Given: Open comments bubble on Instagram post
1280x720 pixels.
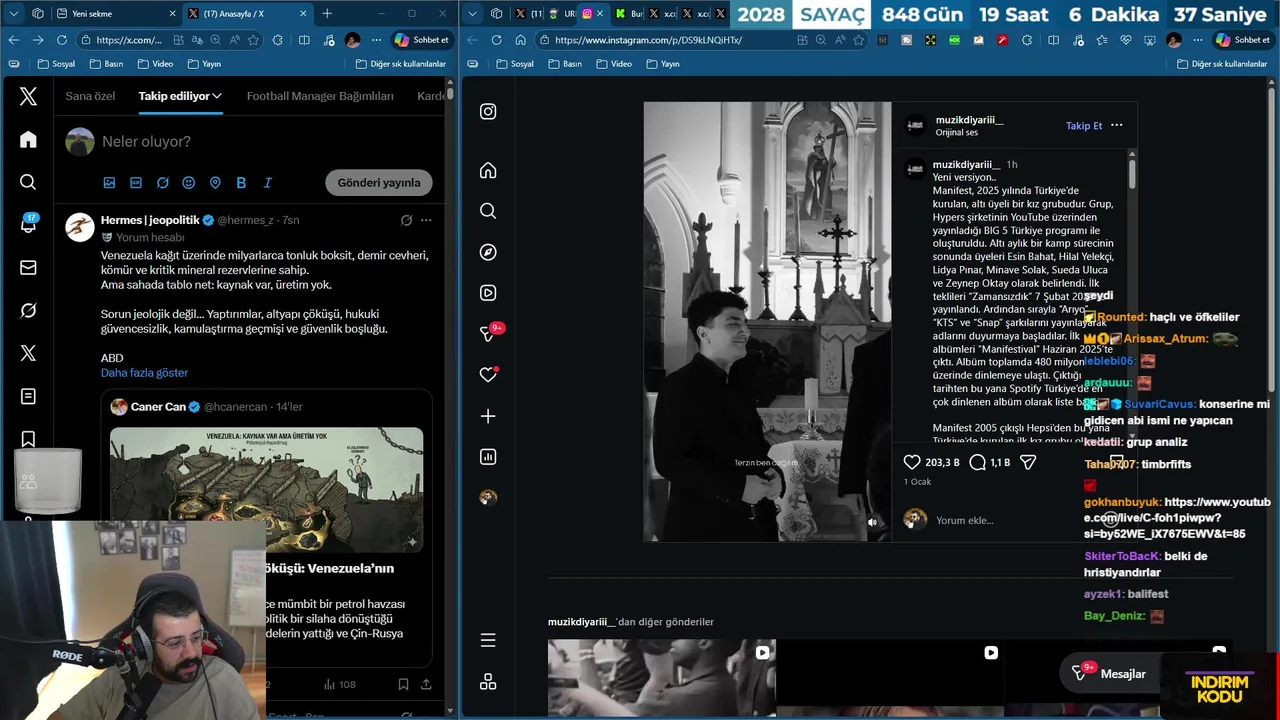Looking at the screenshot, I should click(x=978, y=462).
